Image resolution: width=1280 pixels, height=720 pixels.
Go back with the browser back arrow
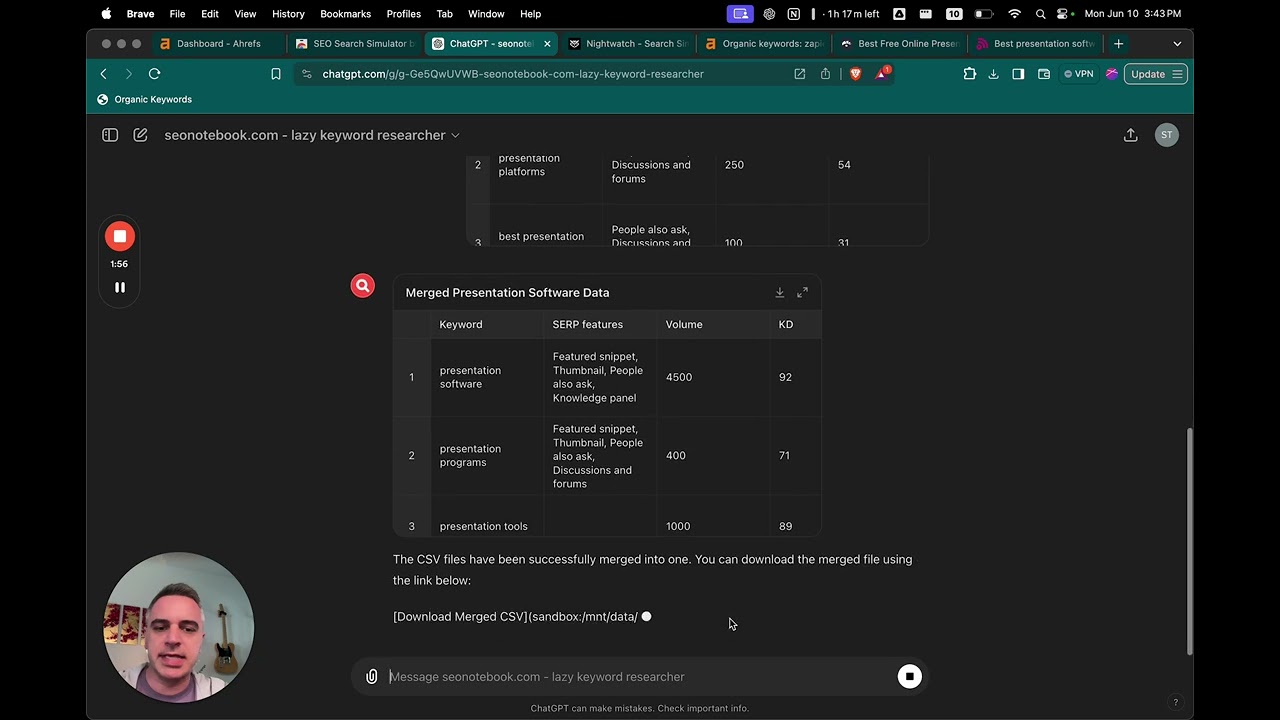[x=104, y=74]
